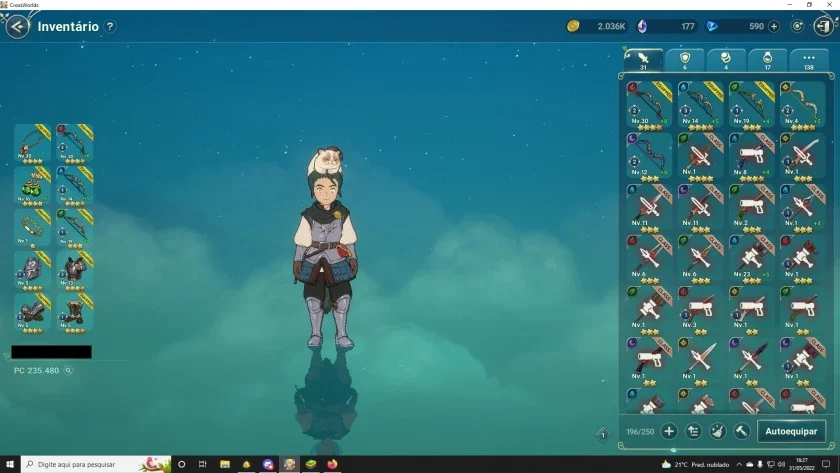This screenshot has height=473, width=840.
Task: Open Task View in the taskbar
Action: point(202,464)
